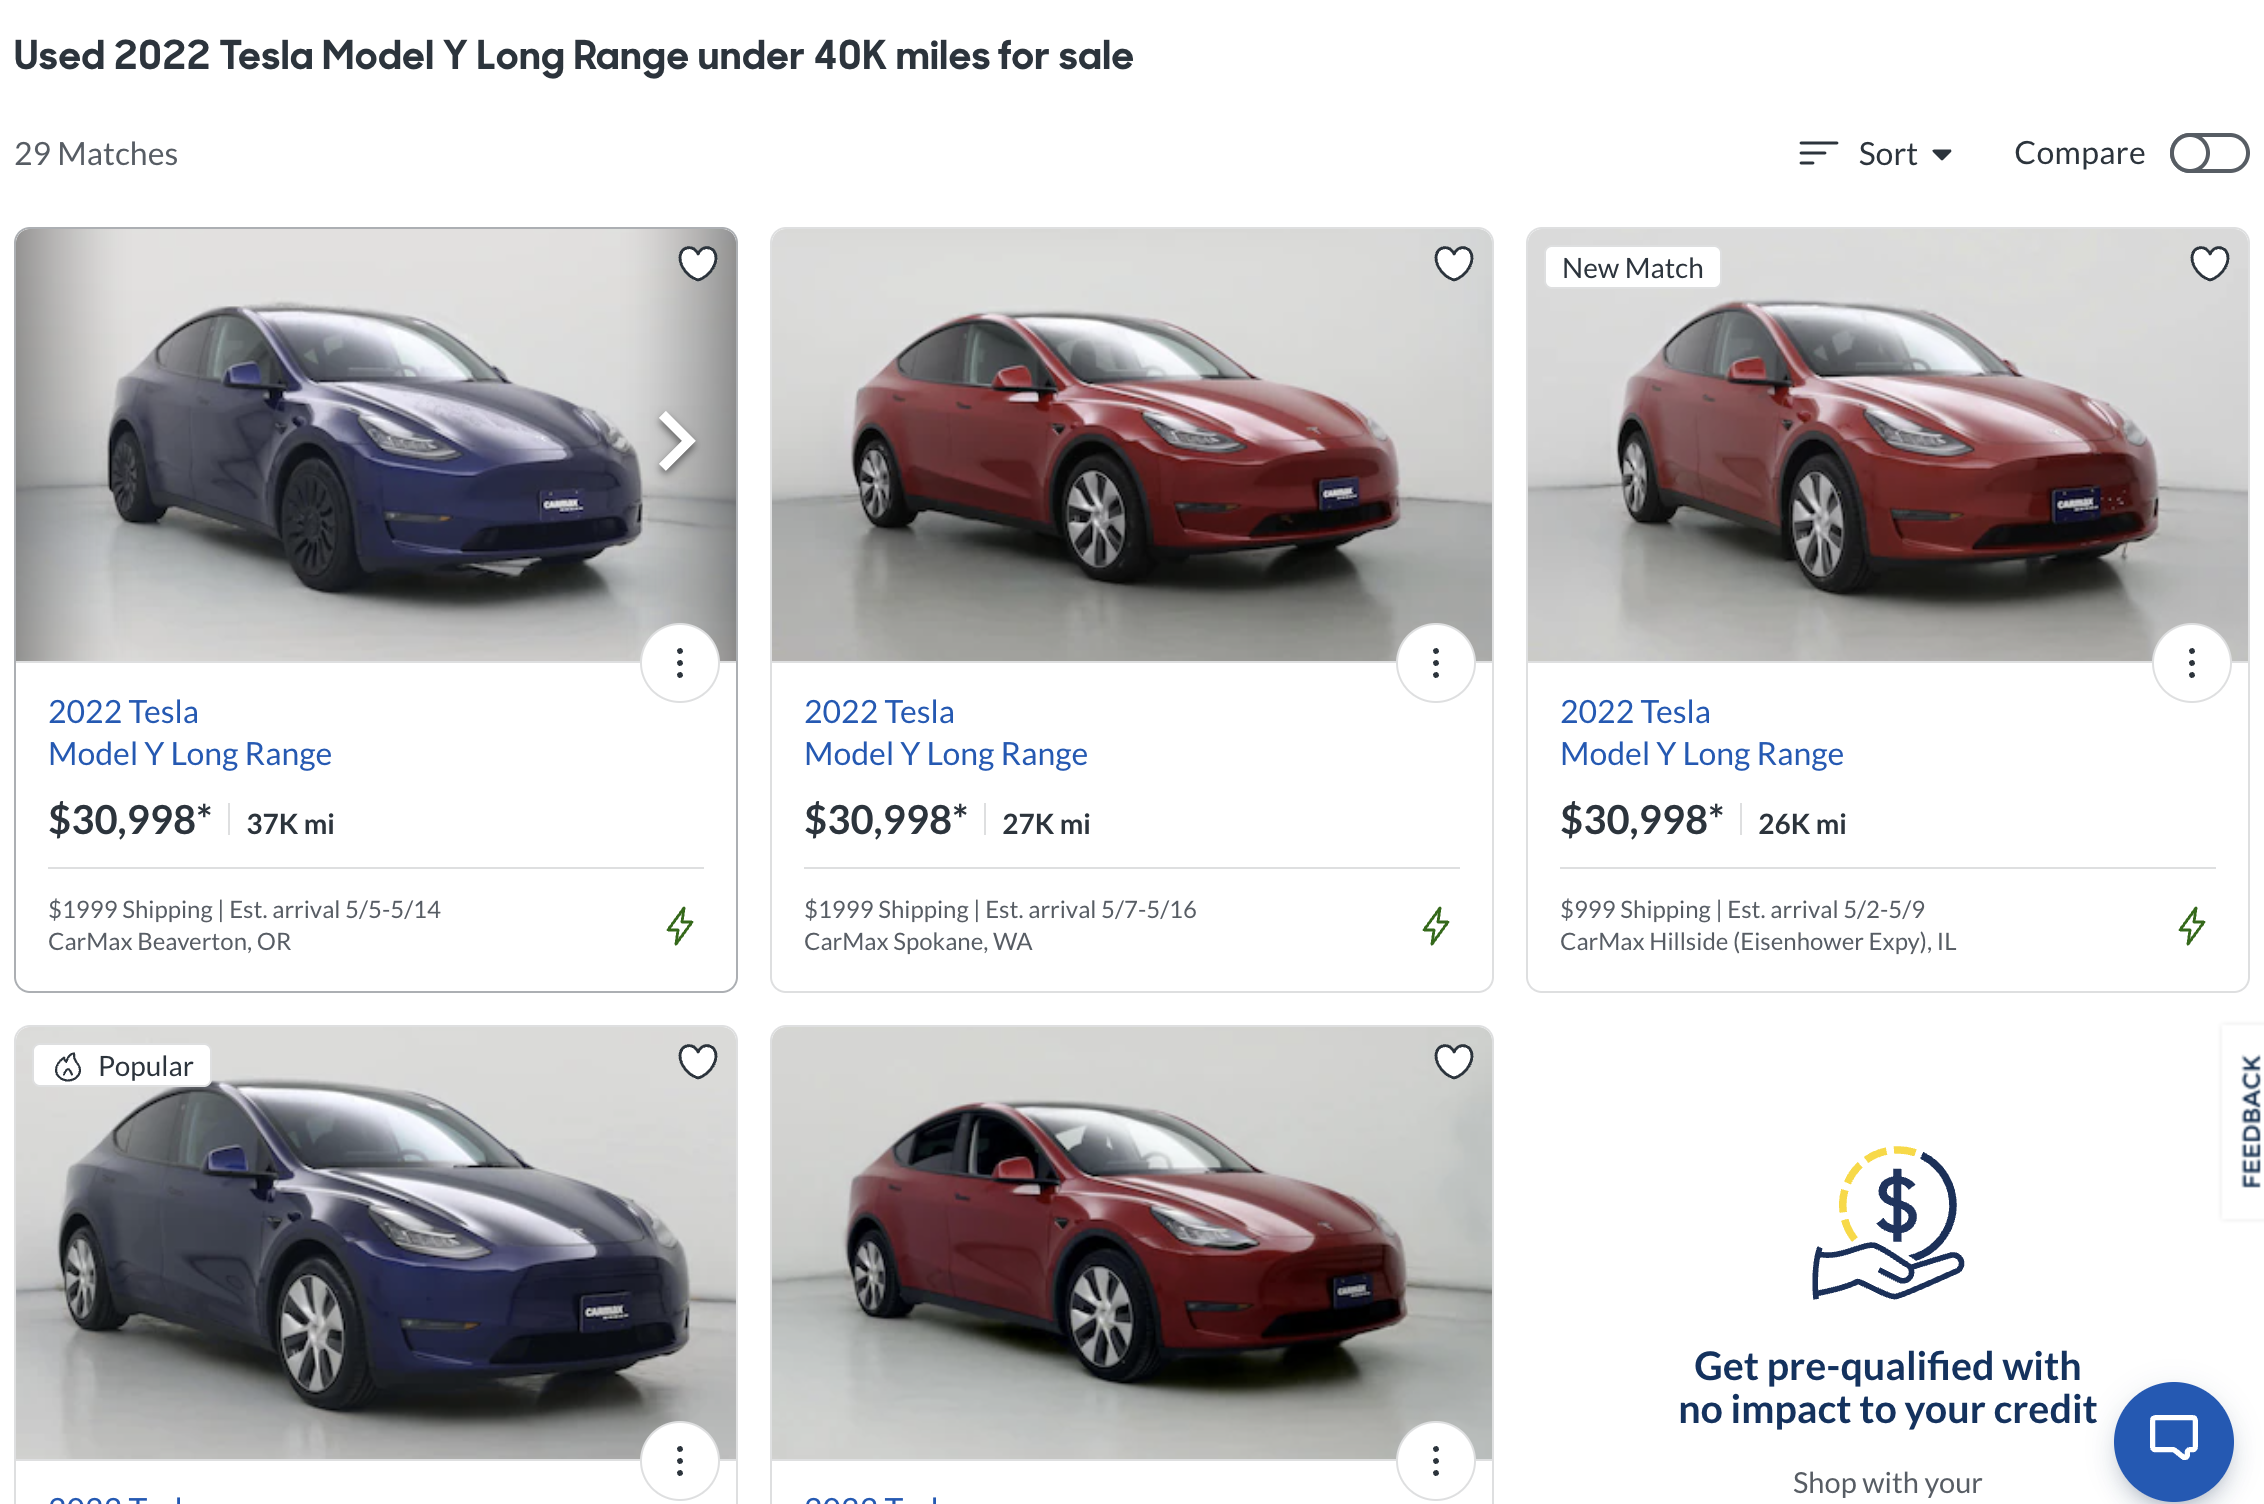This screenshot has height=1504, width=2264.
Task: Open 2022 Tesla Model Y link, Beaverton
Action: 190,732
